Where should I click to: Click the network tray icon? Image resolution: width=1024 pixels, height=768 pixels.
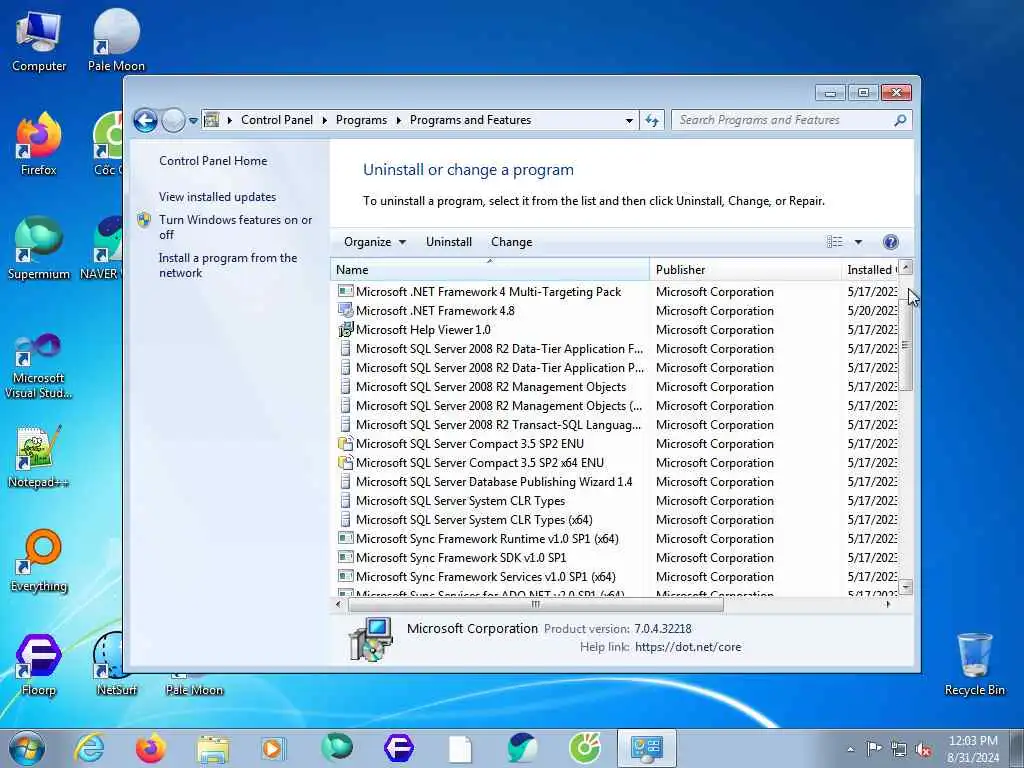coord(899,749)
